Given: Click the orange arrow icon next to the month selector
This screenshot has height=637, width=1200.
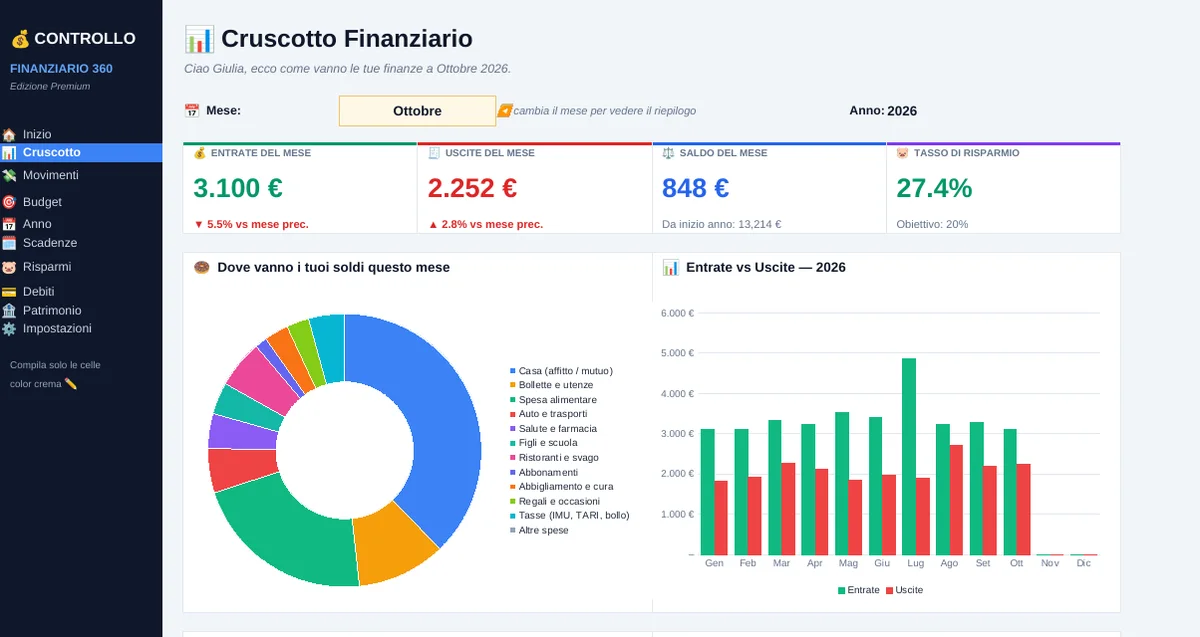Looking at the screenshot, I should [x=505, y=111].
